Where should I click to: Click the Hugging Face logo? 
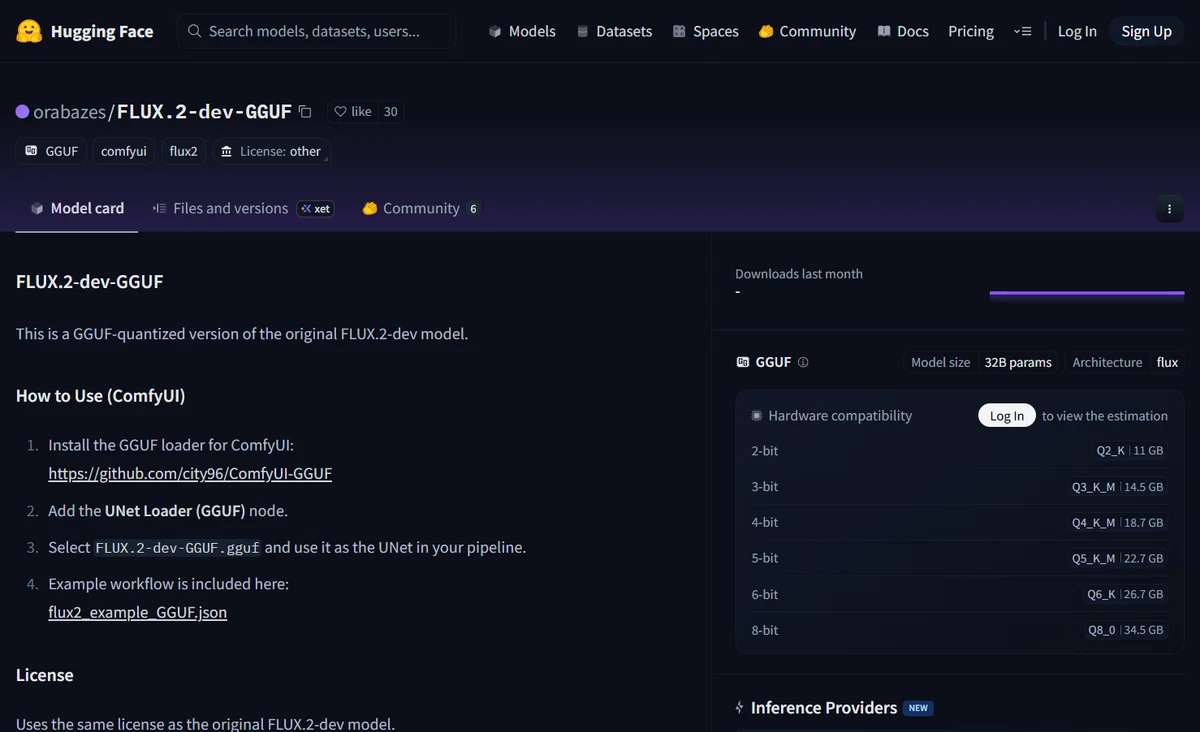pos(85,31)
